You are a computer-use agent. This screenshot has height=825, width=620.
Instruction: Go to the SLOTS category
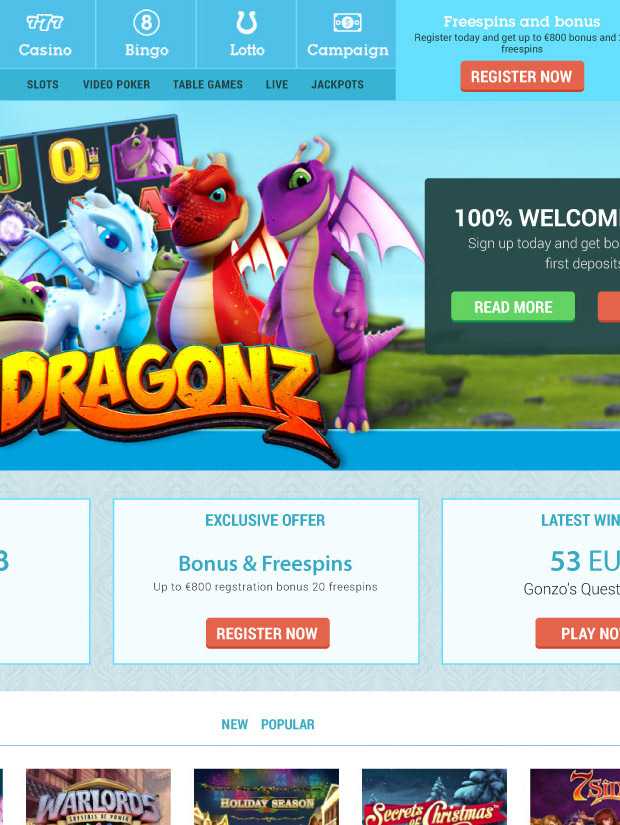43,84
